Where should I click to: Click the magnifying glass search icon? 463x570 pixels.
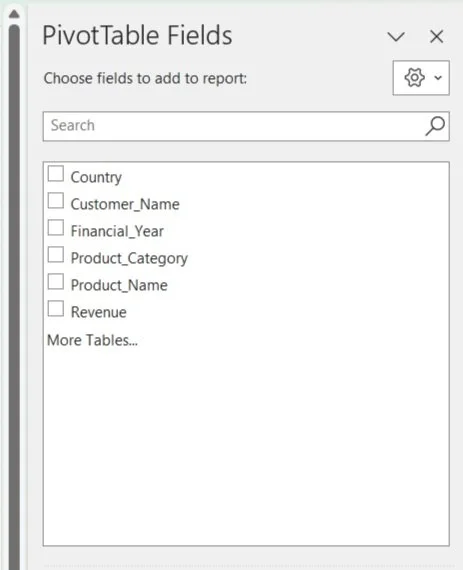(435, 126)
